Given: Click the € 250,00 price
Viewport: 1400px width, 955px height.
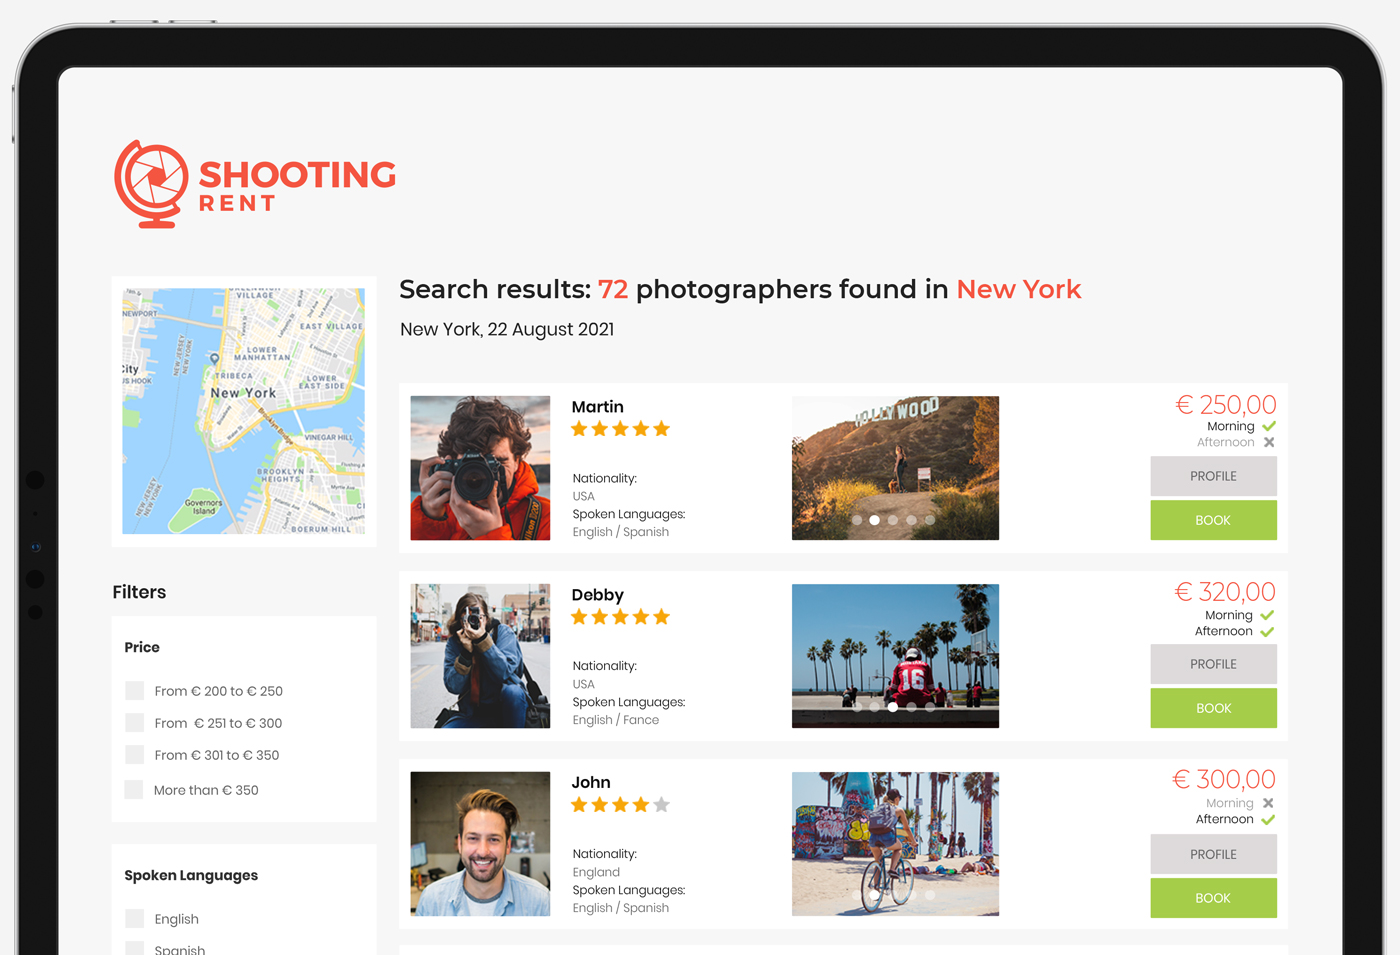Looking at the screenshot, I should 1226,405.
